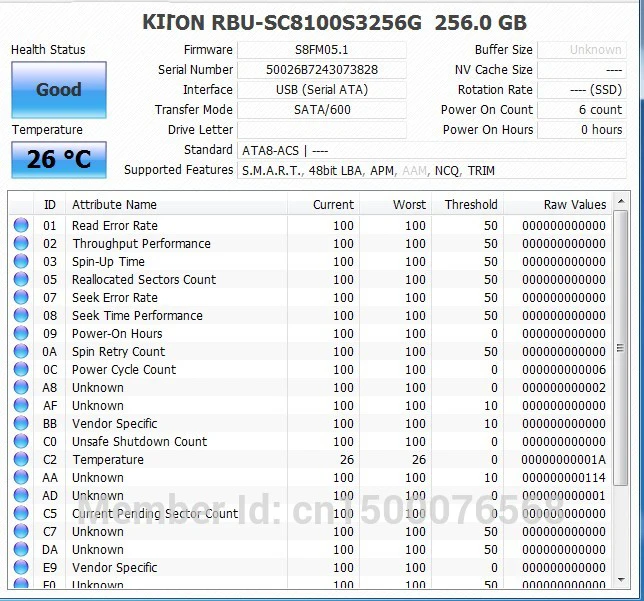
Task: Click the status orb for Power-On Hours
Action: [x=21, y=333]
